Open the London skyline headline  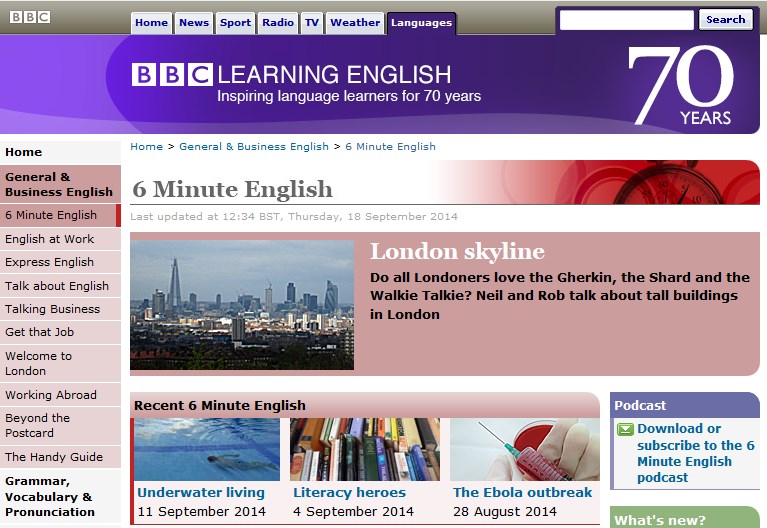click(x=457, y=252)
